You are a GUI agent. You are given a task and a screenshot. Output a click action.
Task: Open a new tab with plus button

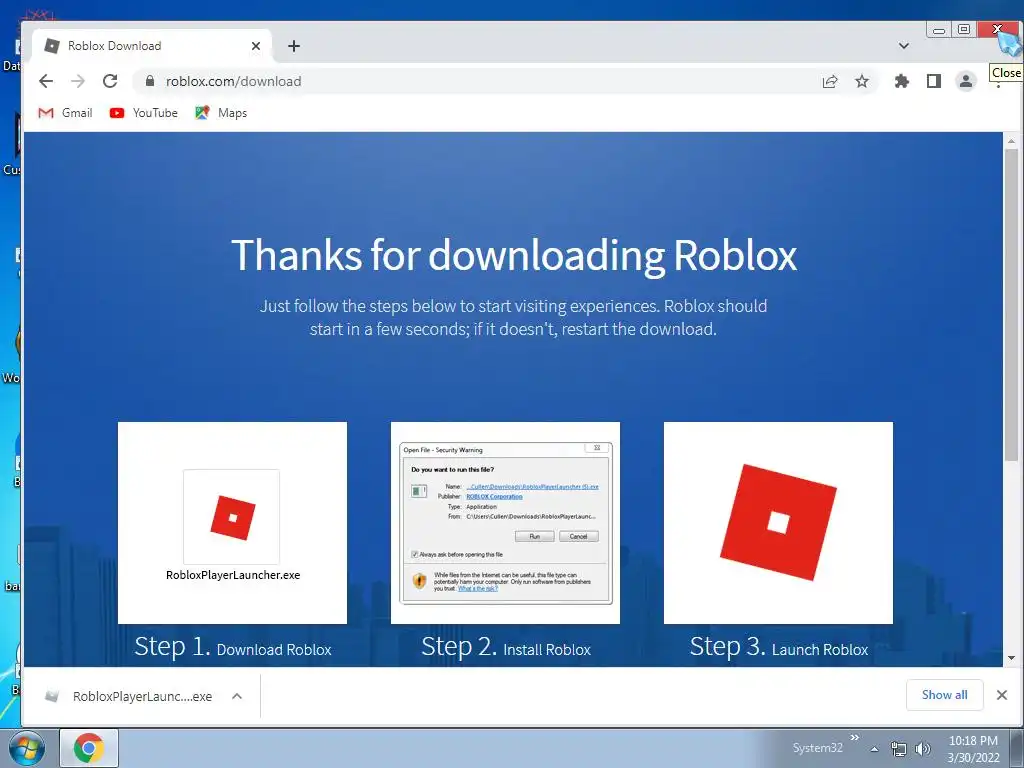coord(294,46)
